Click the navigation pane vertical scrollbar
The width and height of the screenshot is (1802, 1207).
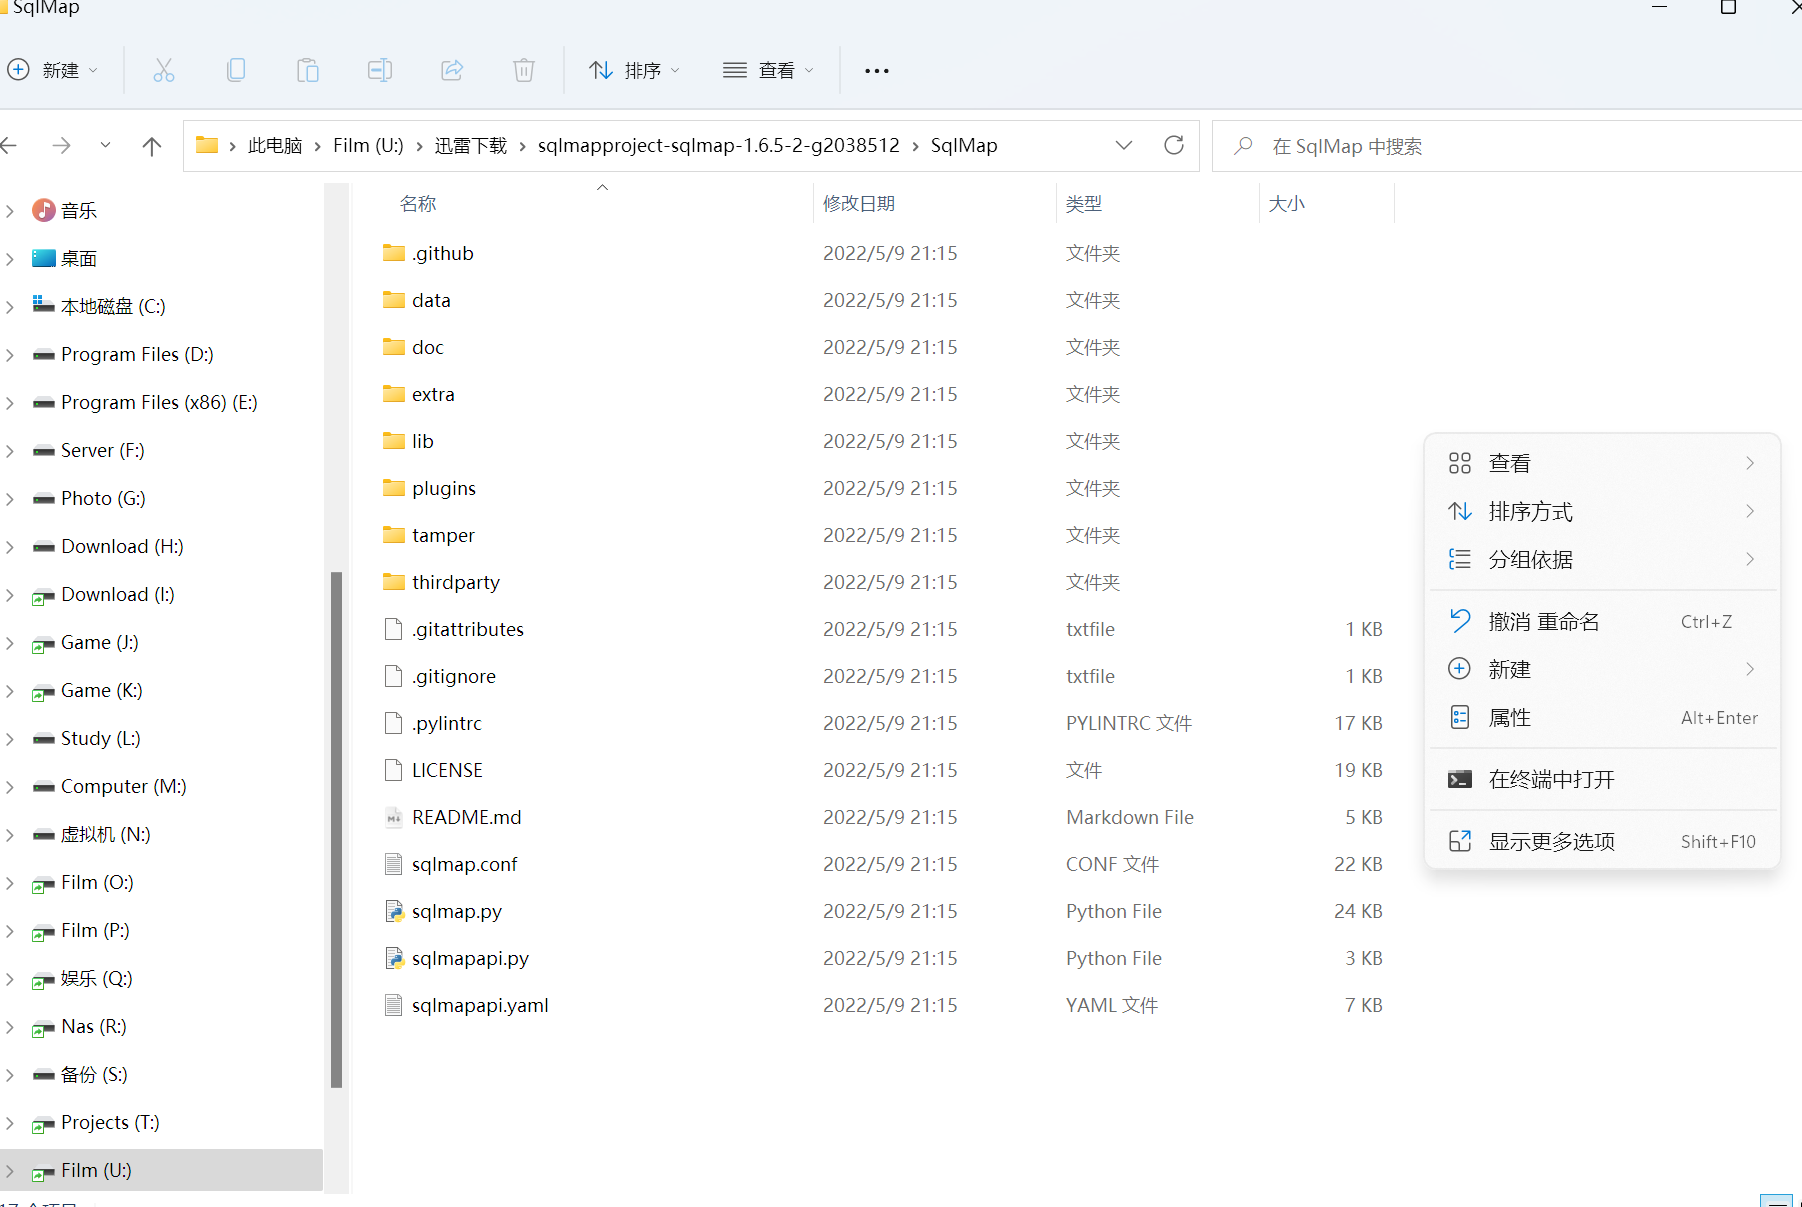point(337,828)
